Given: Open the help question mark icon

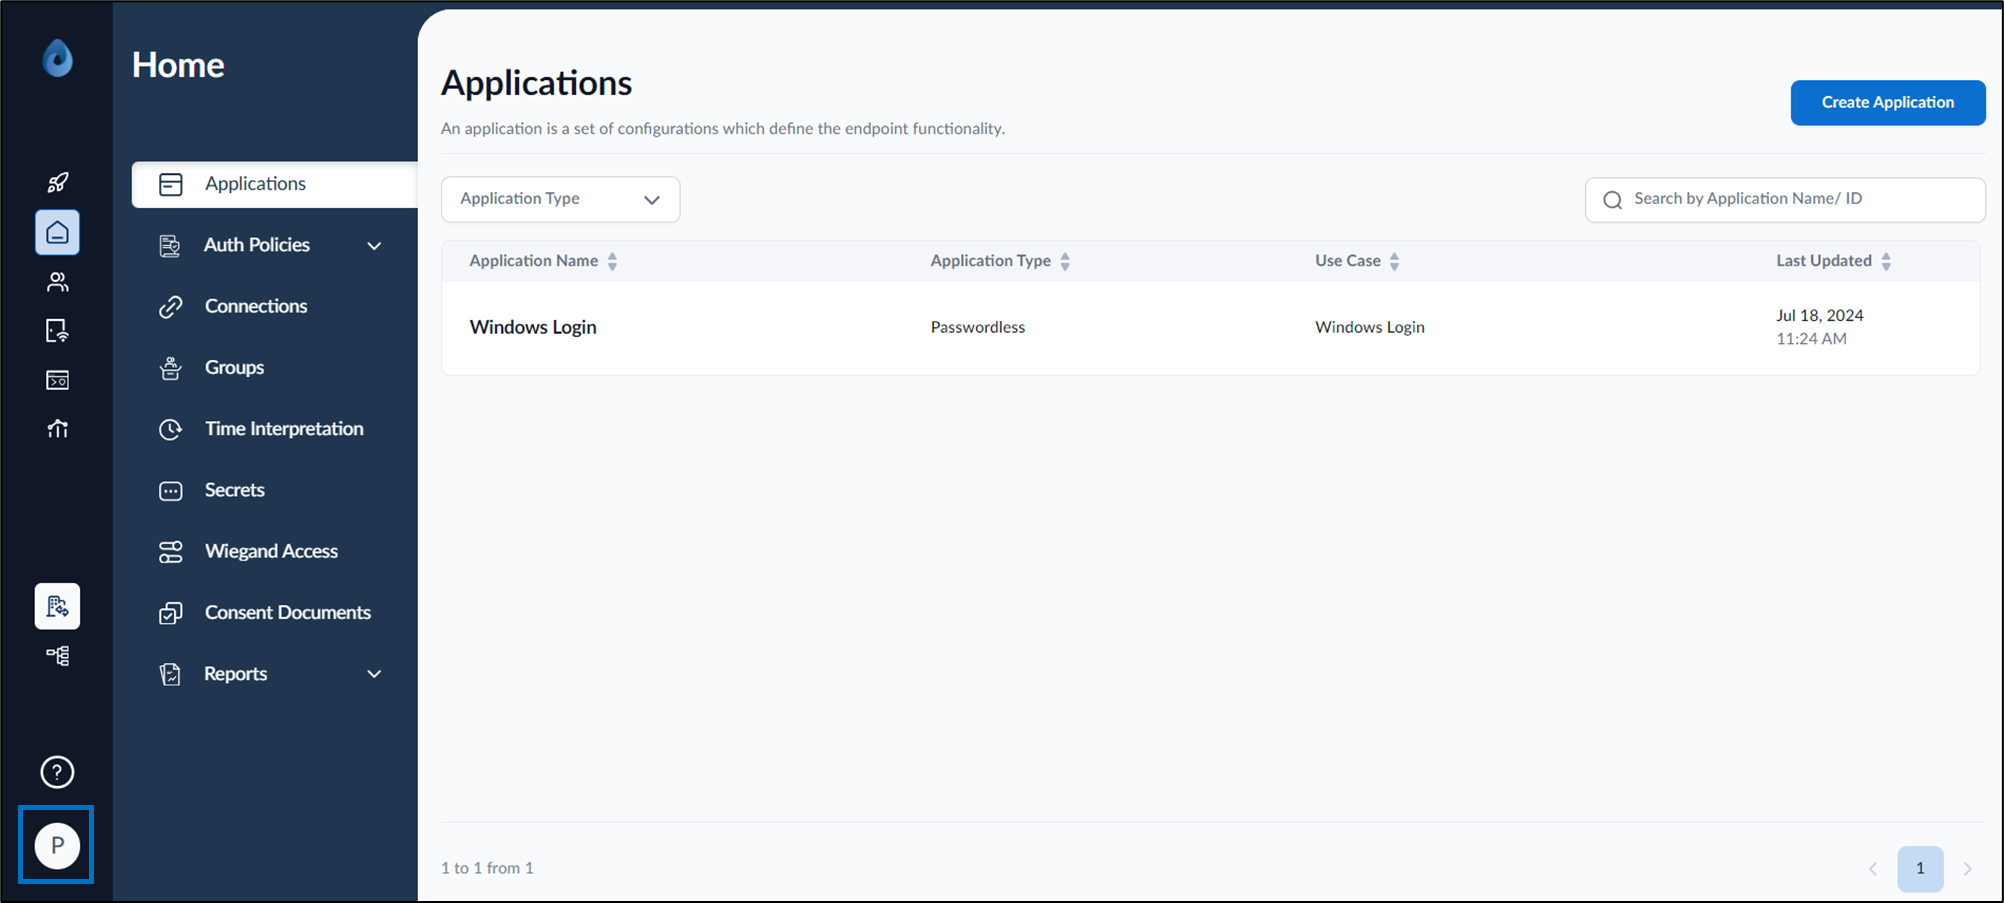Looking at the screenshot, I should 57,772.
